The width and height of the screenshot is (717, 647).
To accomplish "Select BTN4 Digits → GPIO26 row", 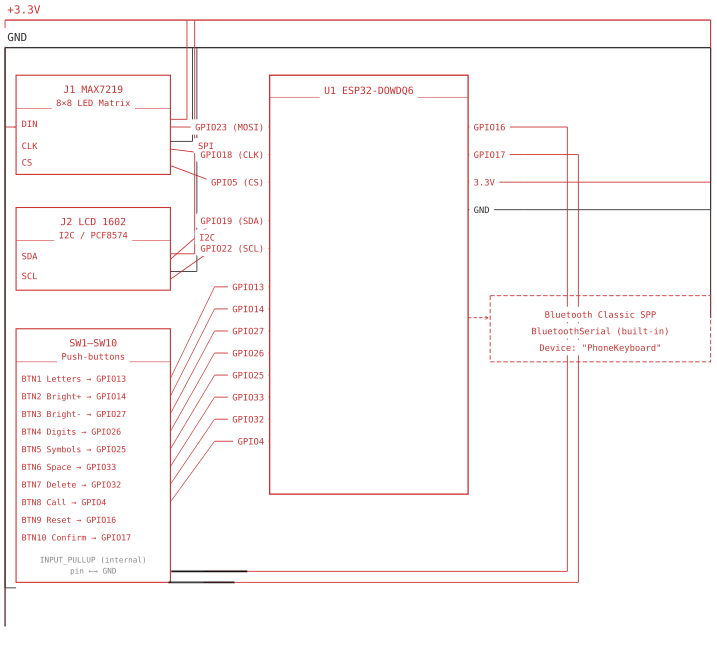I will coord(71,432).
